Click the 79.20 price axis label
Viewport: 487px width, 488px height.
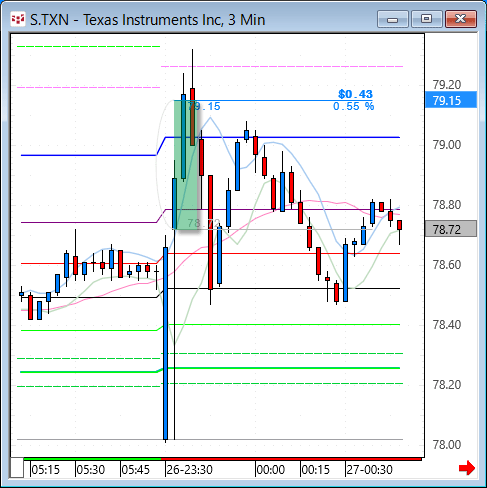pos(447,85)
